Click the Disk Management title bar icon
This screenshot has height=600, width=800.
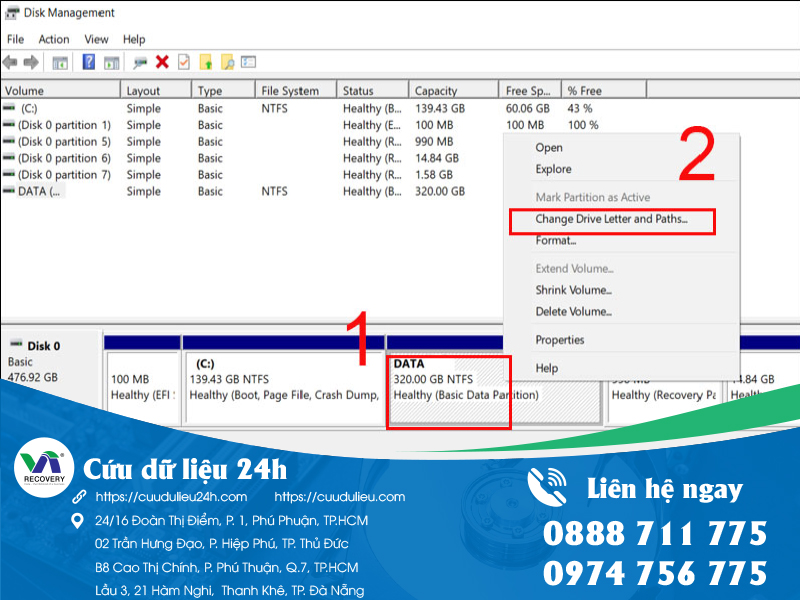(12, 12)
